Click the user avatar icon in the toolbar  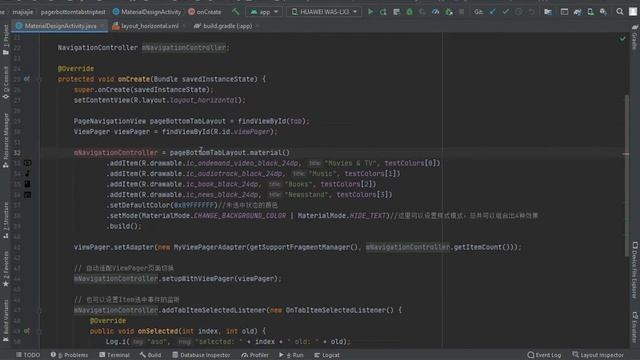coord(633,12)
